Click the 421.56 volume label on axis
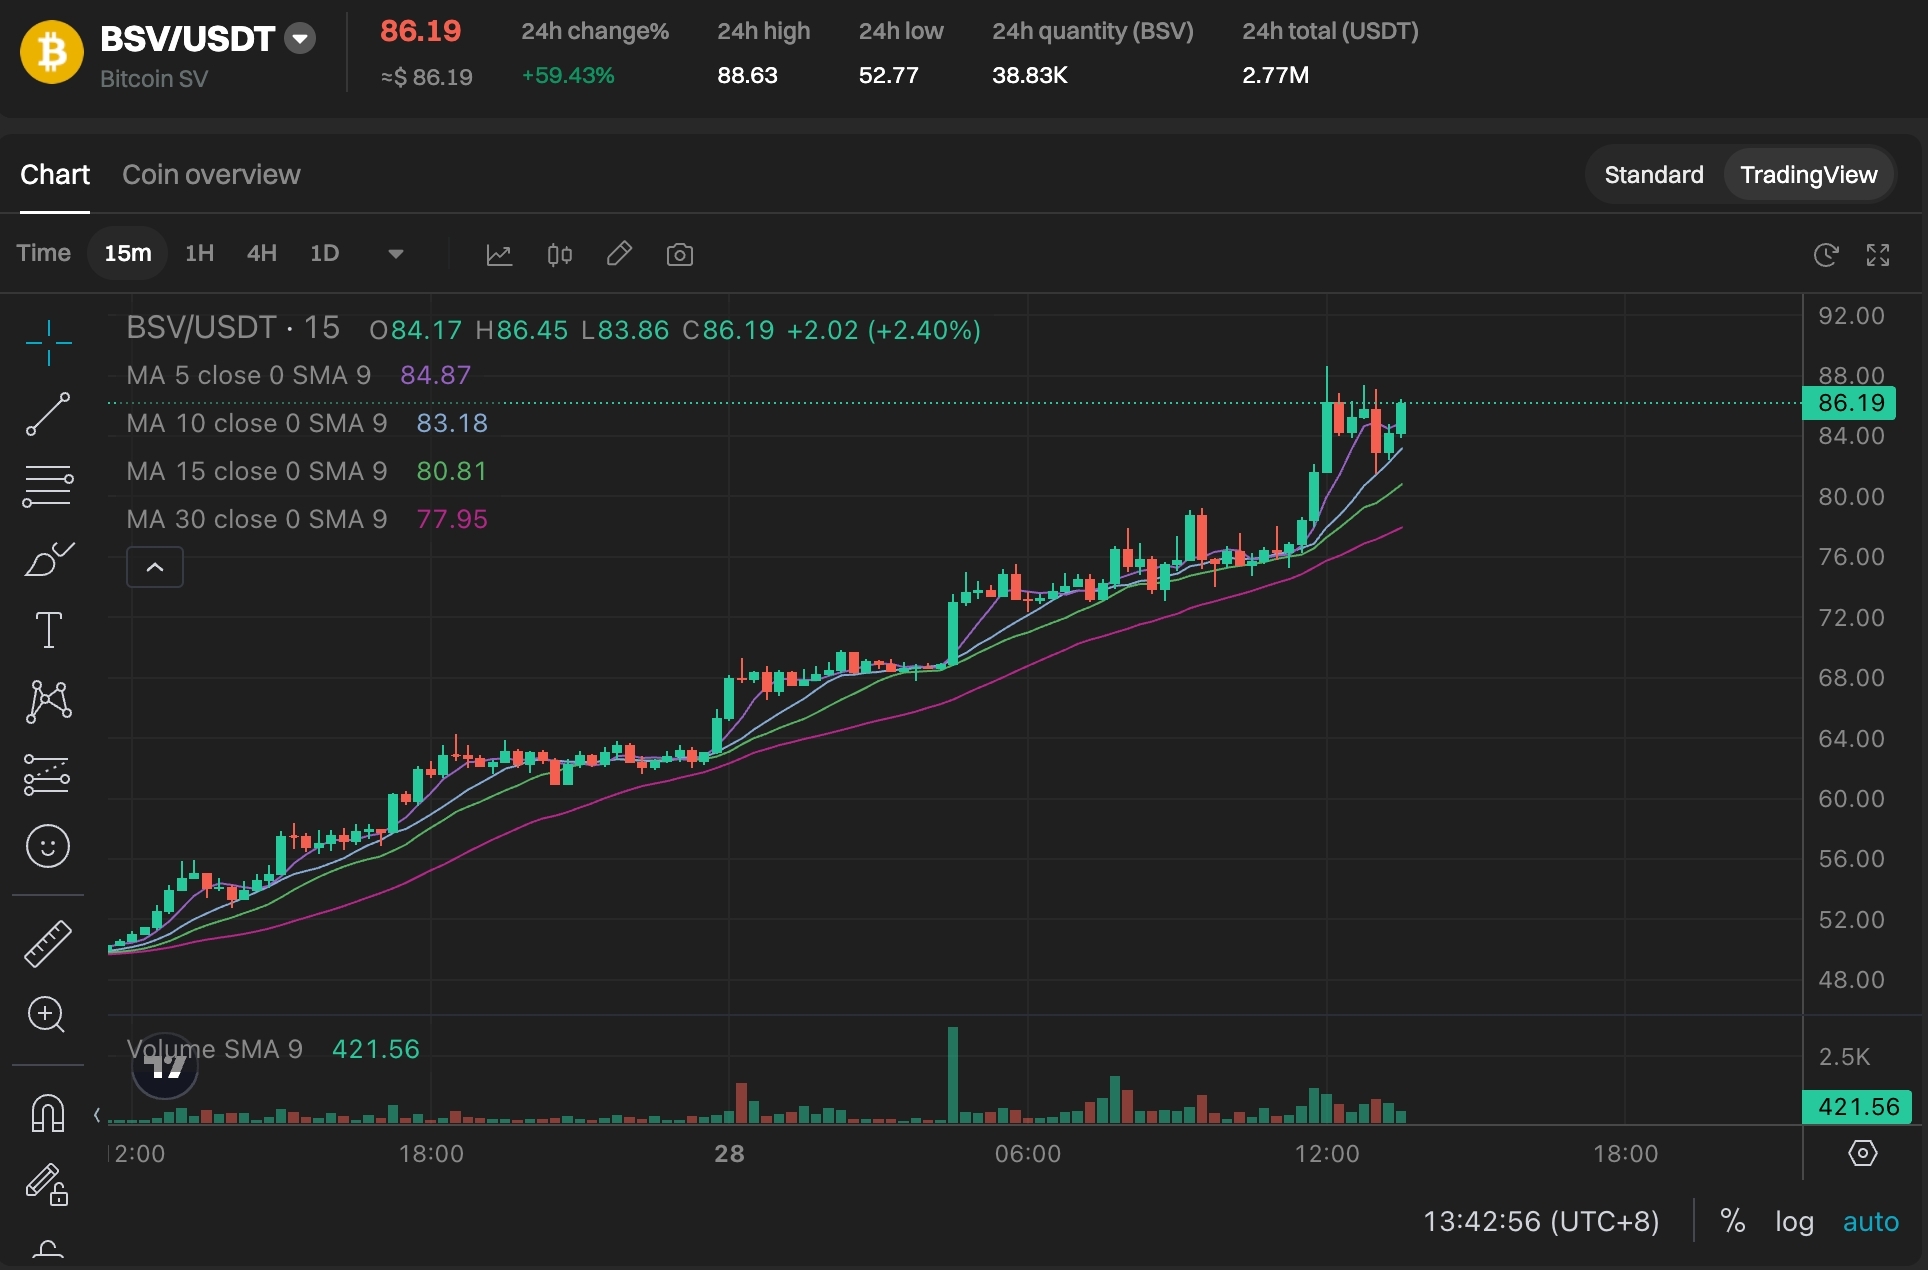This screenshot has width=1928, height=1270. (x=1857, y=1107)
